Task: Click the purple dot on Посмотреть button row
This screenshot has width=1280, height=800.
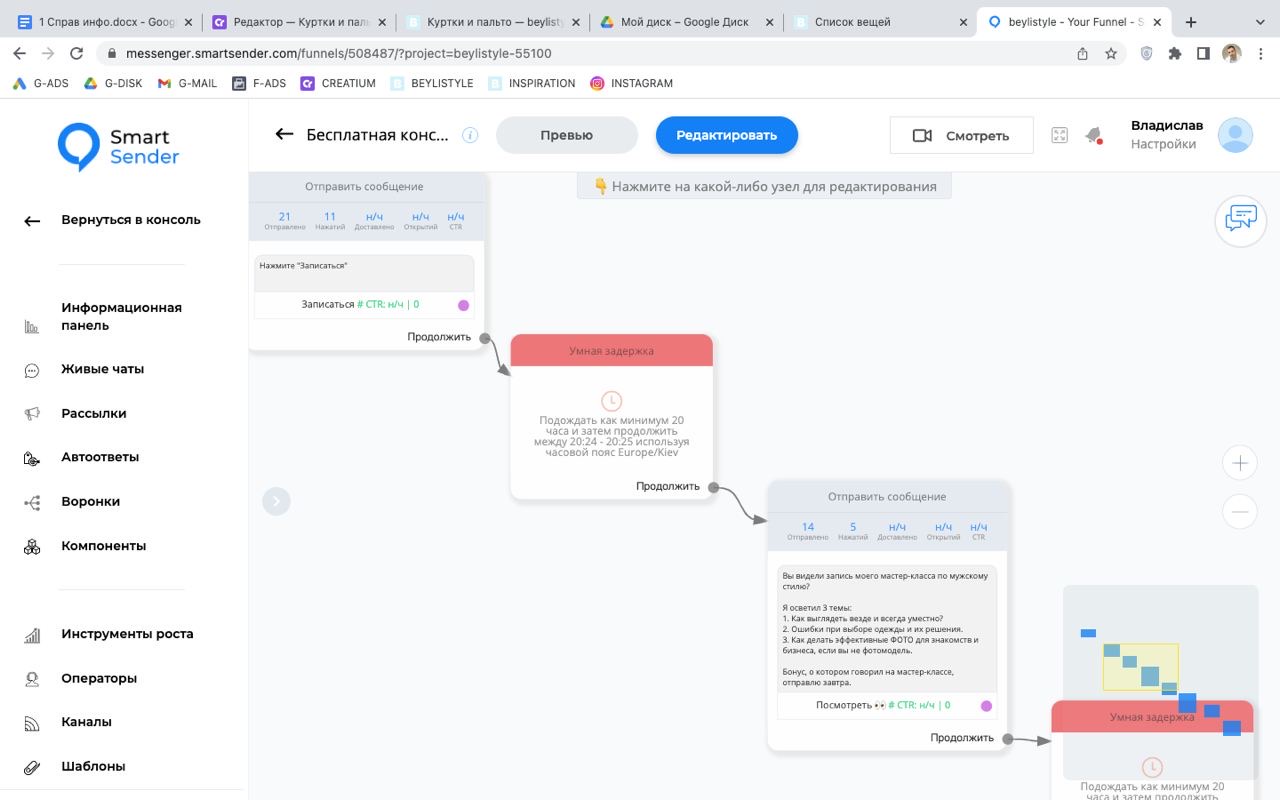Action: [x=986, y=706]
